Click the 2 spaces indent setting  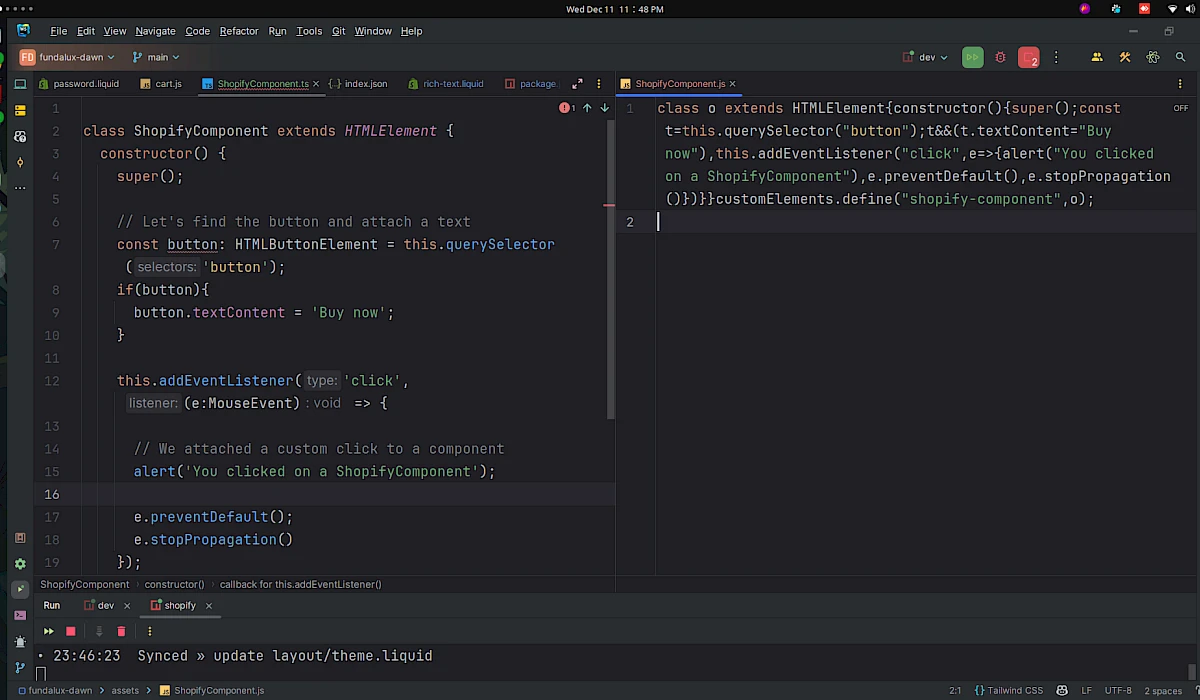(1163, 690)
